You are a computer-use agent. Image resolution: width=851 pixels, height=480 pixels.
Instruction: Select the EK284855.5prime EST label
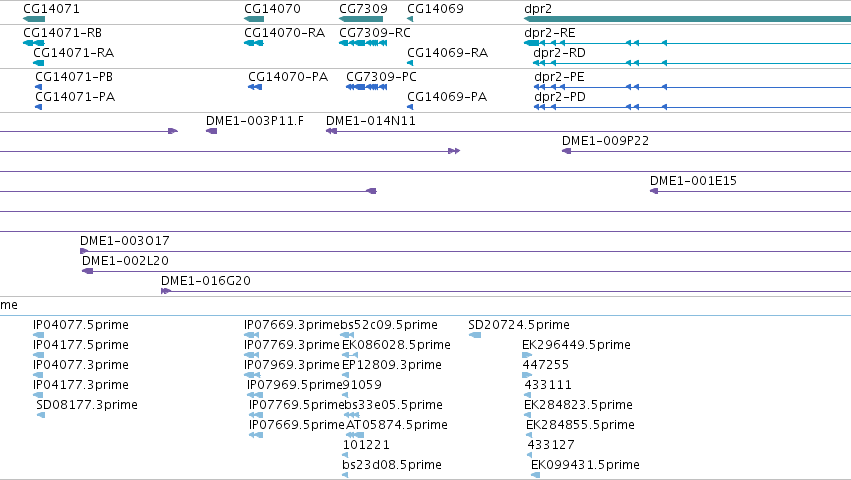point(580,425)
